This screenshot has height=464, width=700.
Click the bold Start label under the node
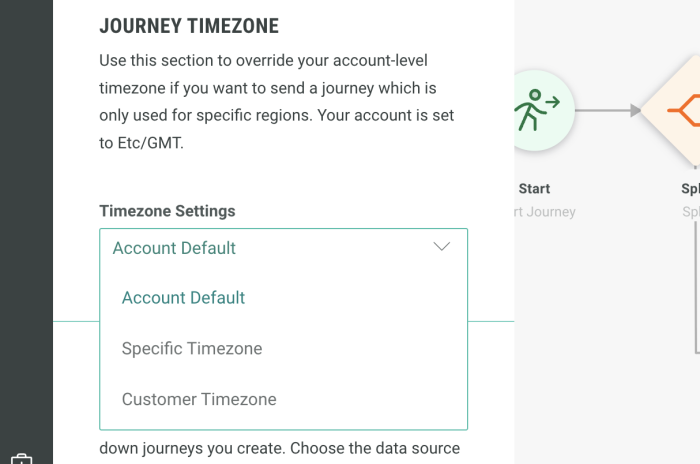[534, 188]
